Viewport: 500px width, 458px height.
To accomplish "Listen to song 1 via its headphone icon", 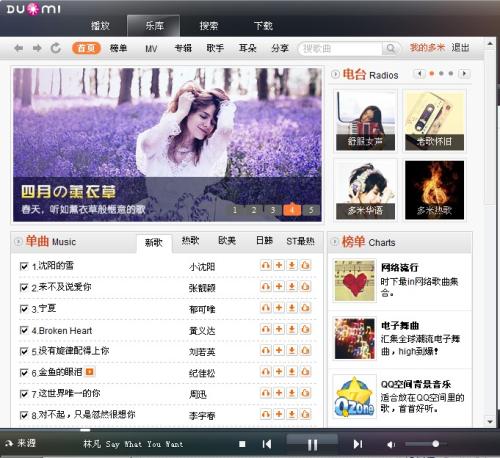I will pyautogui.click(x=266, y=265).
